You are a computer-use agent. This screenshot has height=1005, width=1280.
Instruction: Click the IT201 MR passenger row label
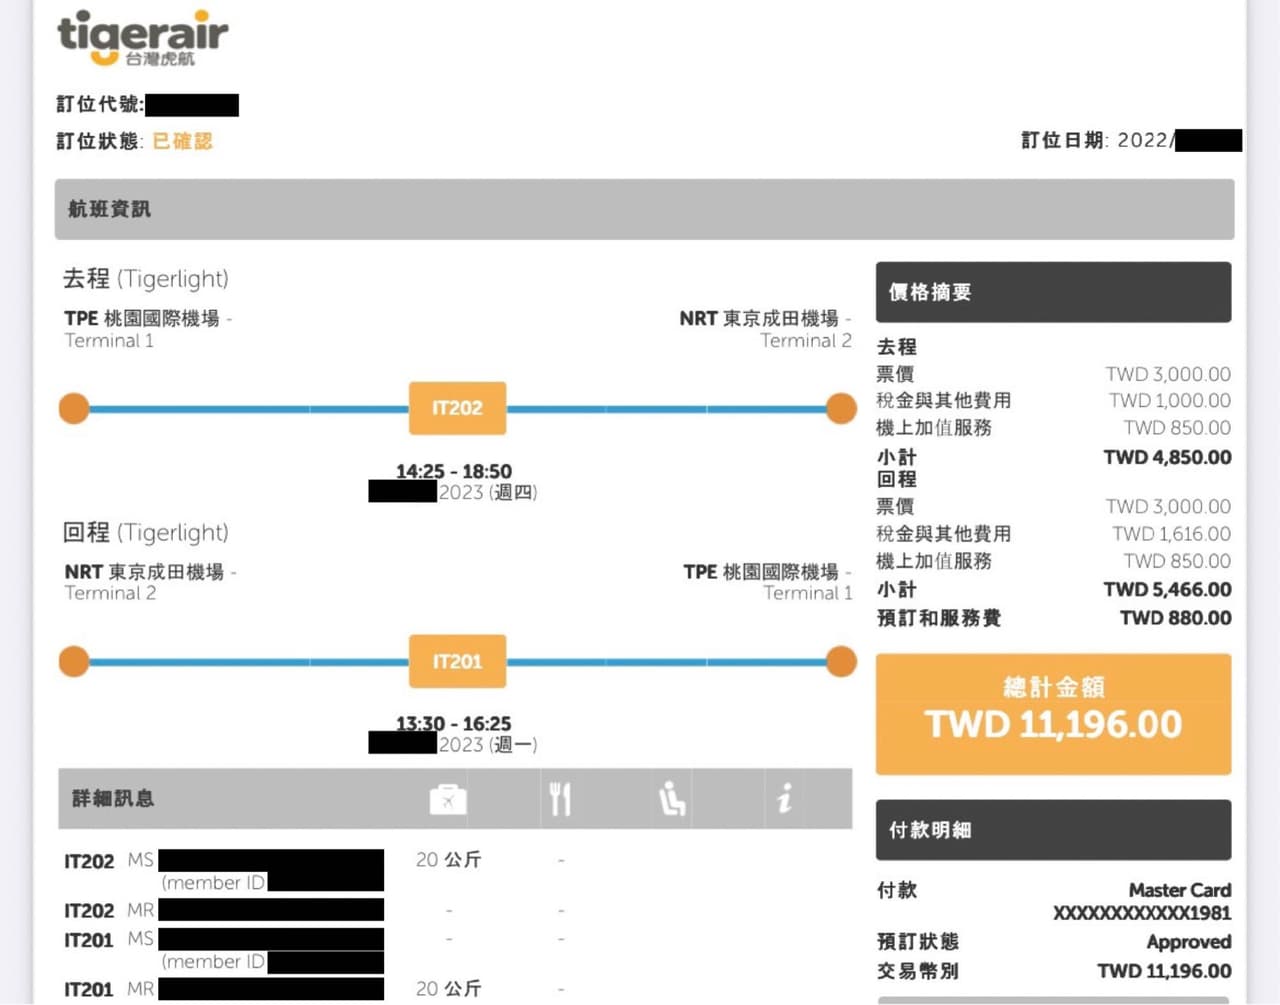[x=109, y=989]
